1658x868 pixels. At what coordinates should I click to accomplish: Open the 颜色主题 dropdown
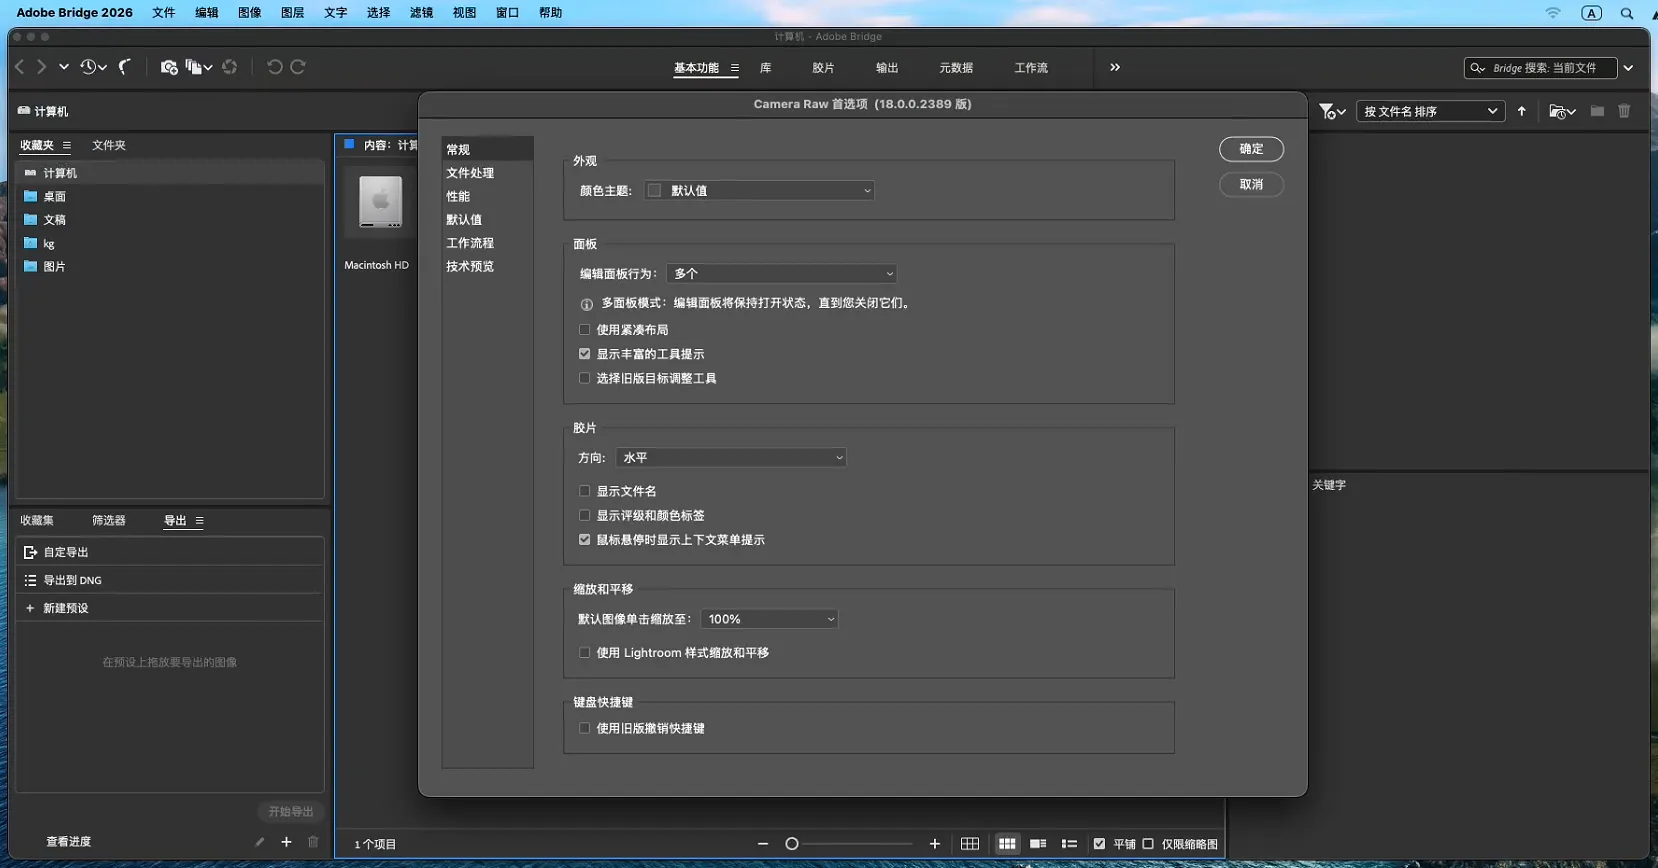[760, 191]
